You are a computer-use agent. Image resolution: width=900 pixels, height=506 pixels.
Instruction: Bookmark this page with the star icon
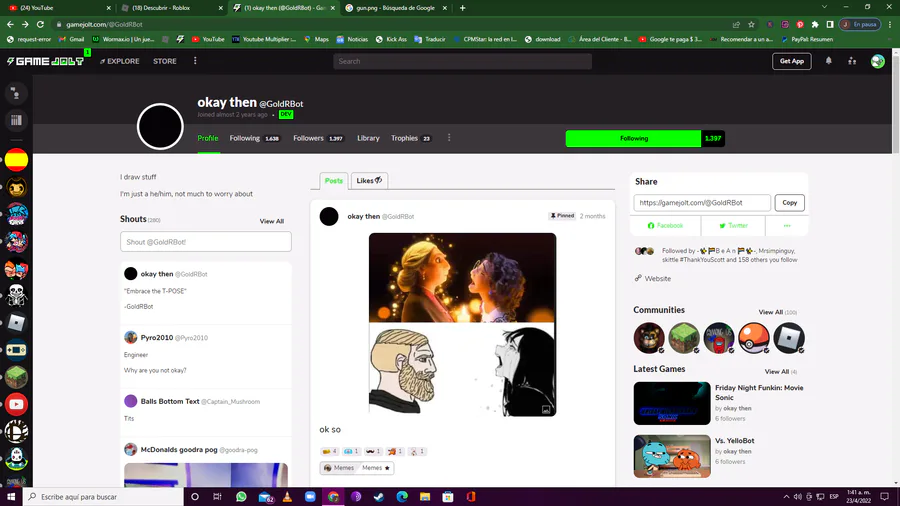751,24
